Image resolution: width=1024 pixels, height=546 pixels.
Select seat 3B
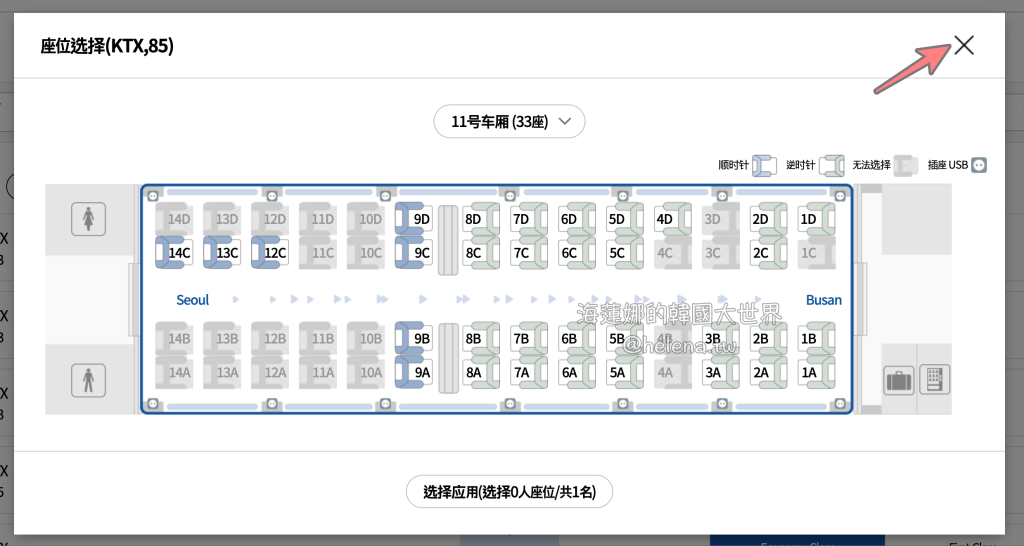(722, 338)
